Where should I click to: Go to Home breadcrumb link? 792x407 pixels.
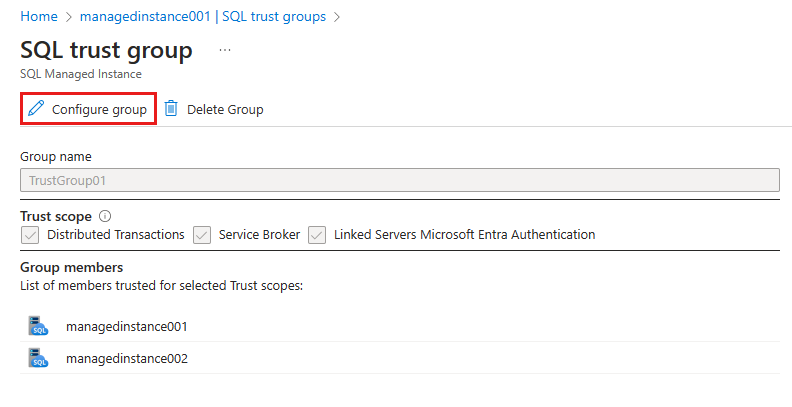coord(39,16)
